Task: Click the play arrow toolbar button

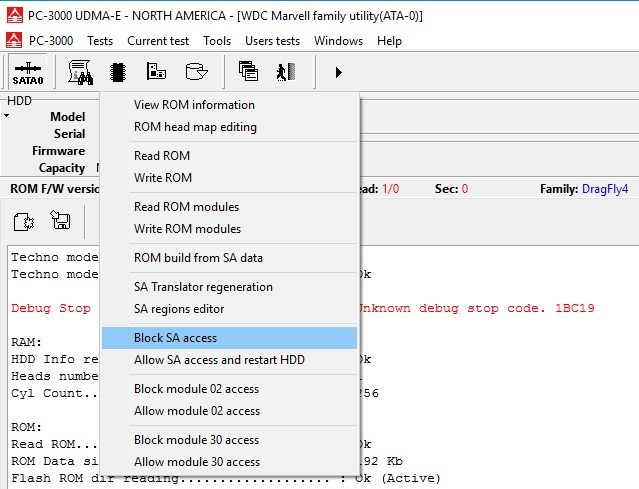Action: 338,73
